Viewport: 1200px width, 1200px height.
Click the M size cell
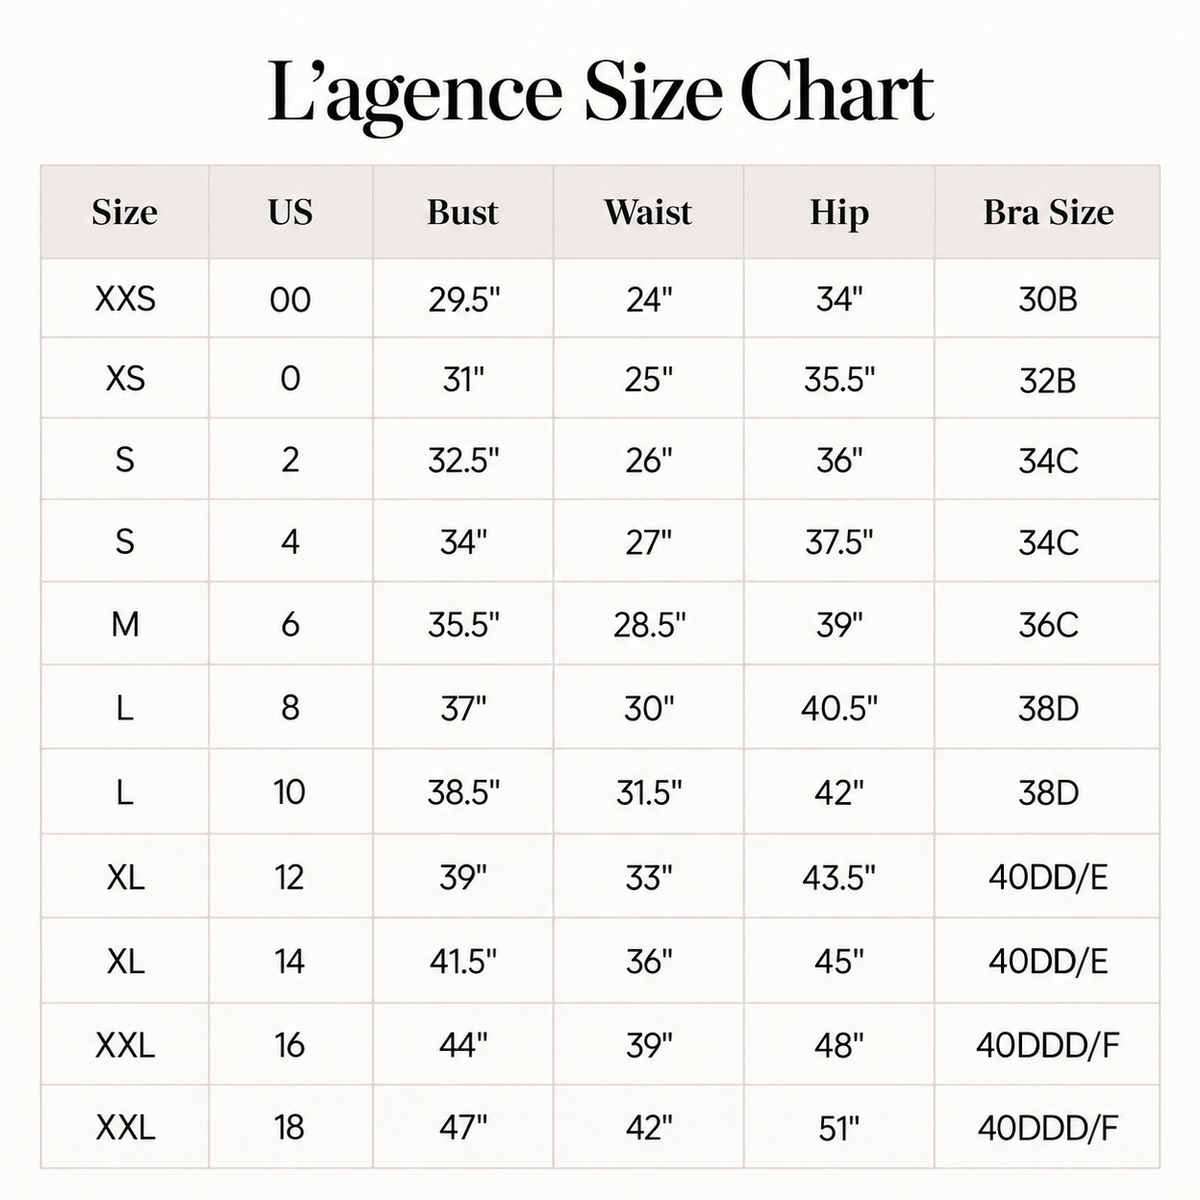pos(125,625)
